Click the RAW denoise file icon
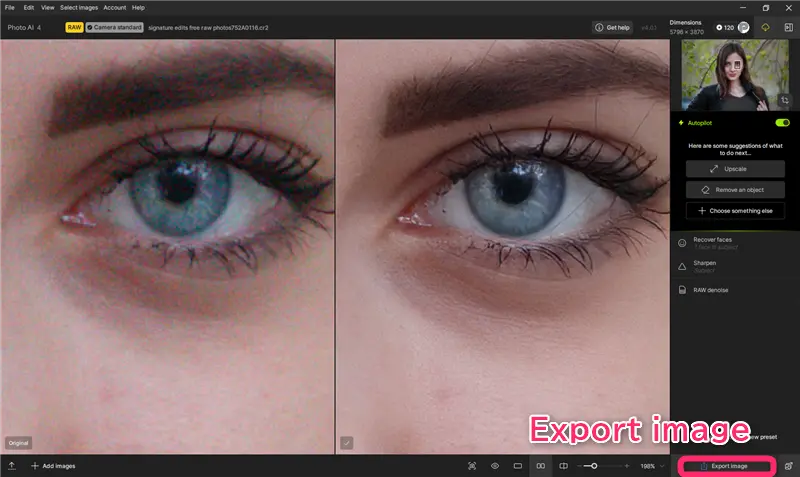 (x=682, y=290)
